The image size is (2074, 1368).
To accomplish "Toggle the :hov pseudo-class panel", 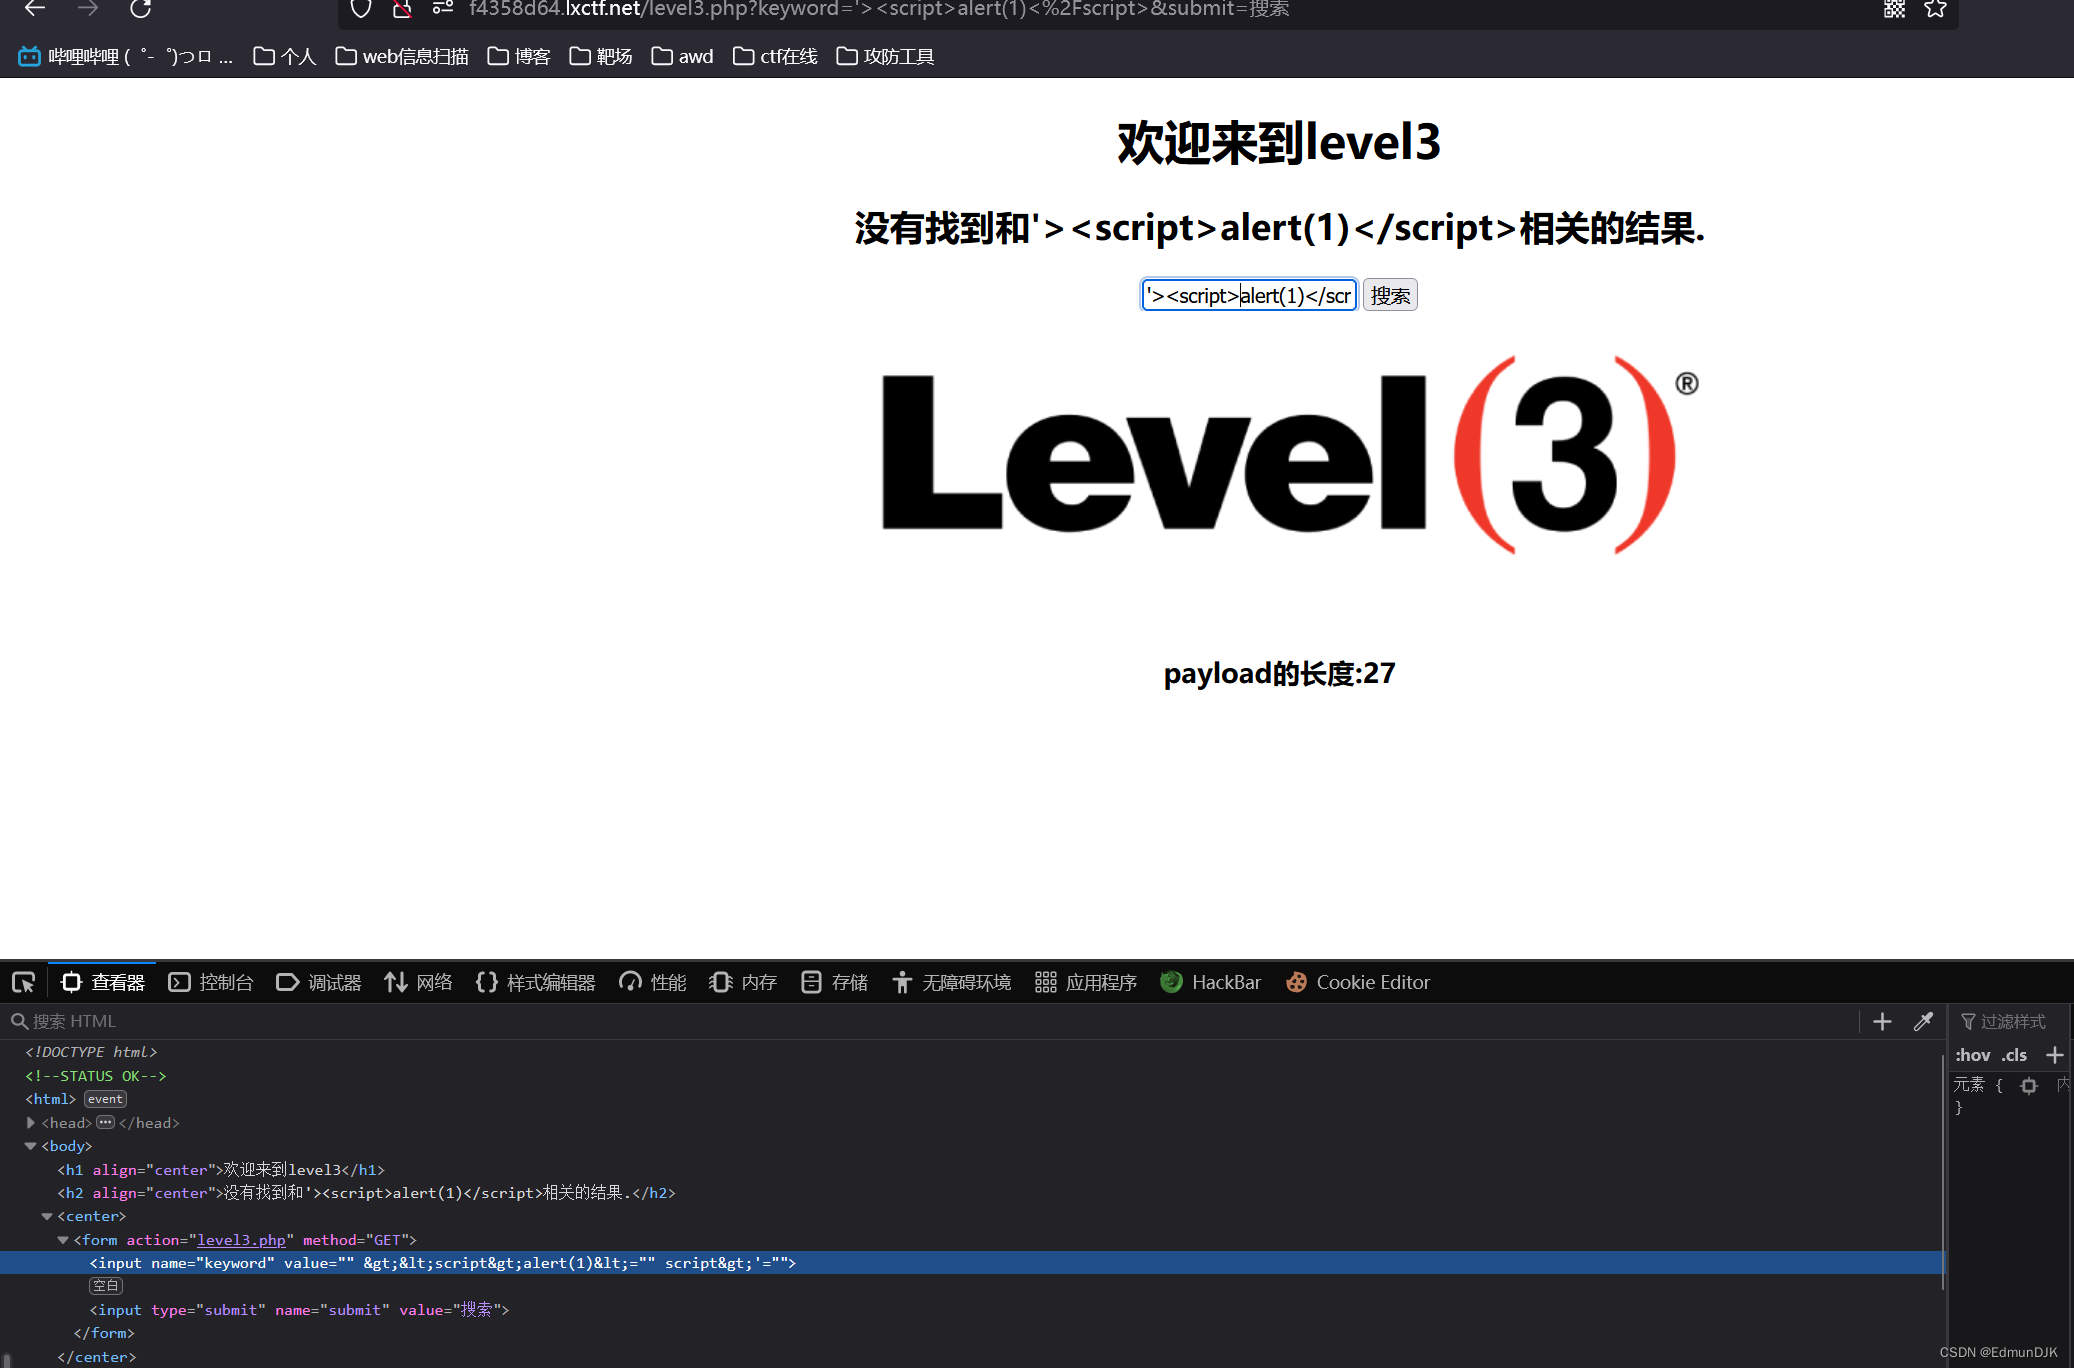I will [1972, 1055].
